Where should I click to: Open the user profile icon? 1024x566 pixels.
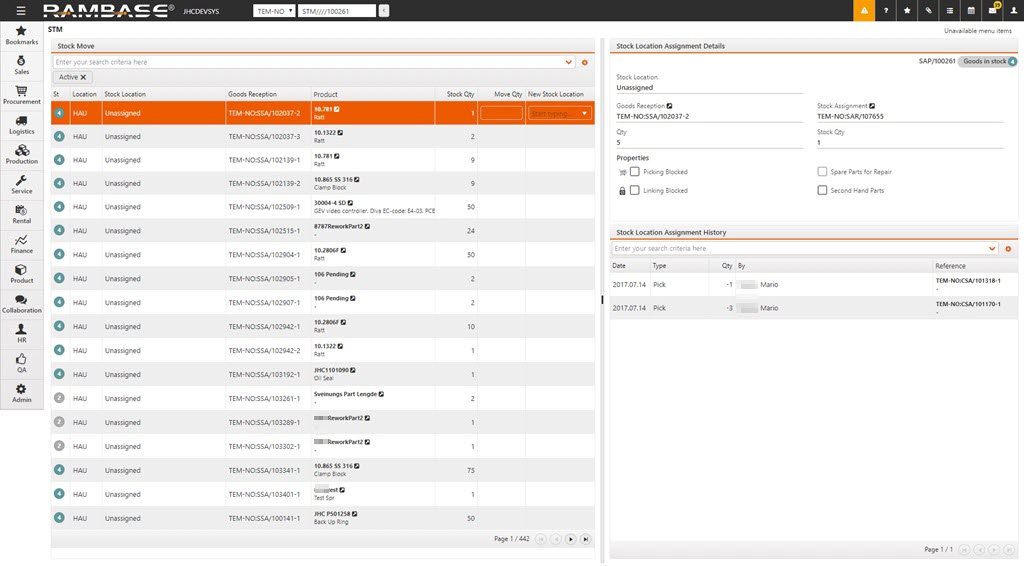point(1012,10)
